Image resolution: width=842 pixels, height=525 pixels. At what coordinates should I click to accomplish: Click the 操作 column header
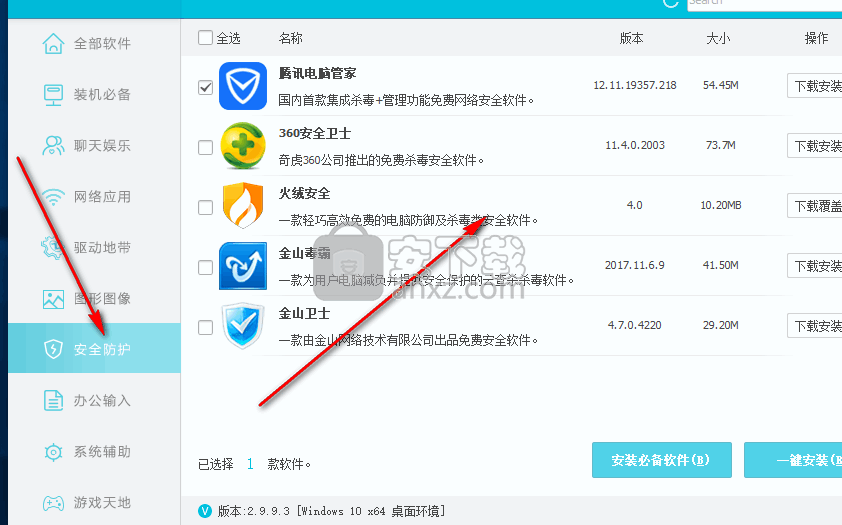pos(816,38)
